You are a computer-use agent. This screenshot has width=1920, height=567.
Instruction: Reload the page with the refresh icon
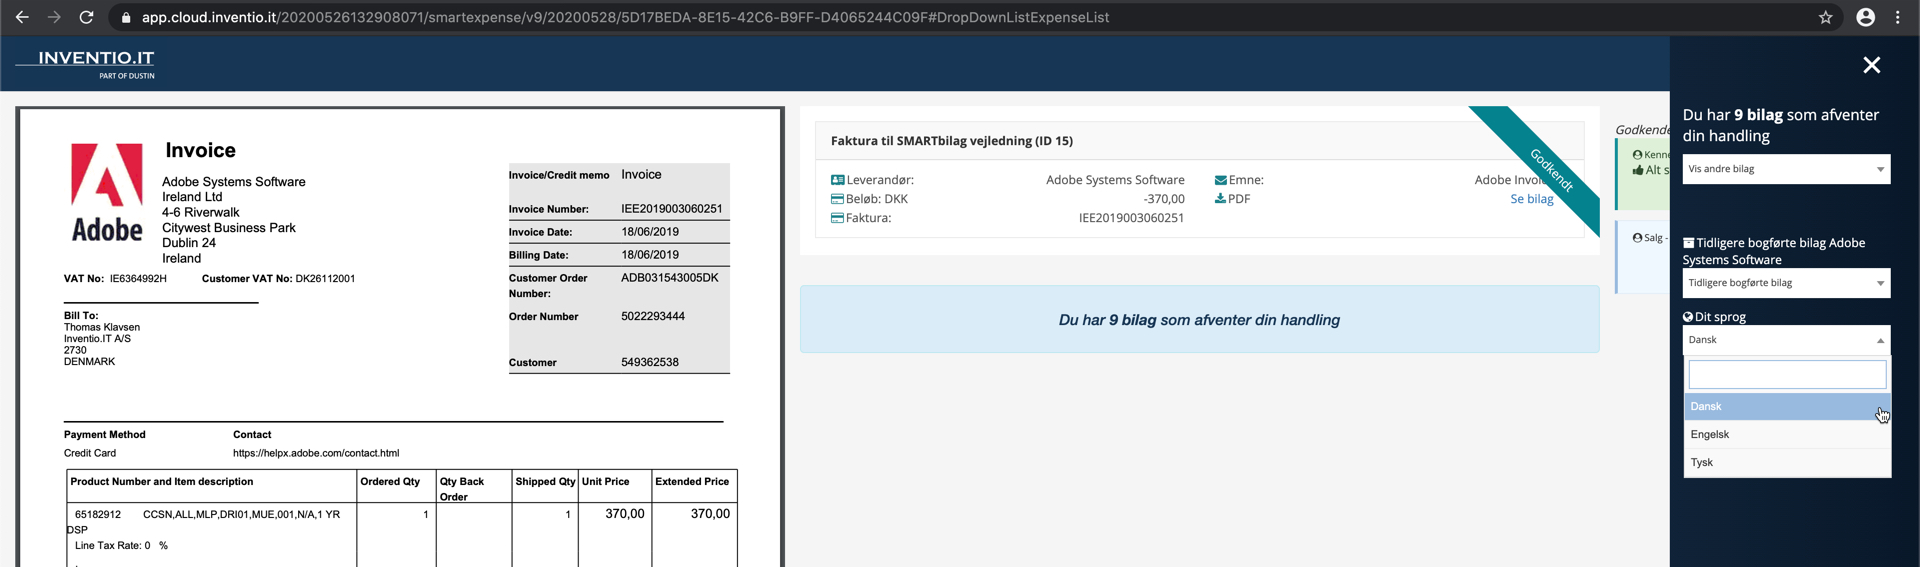pyautogui.click(x=86, y=17)
